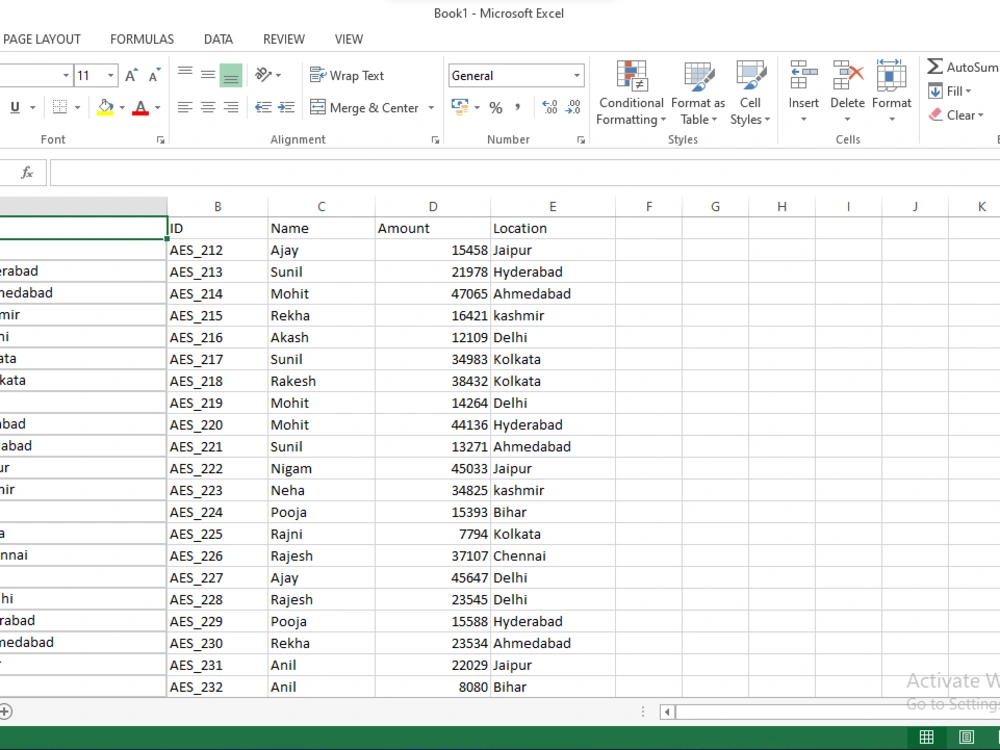
Task: Click the Orientation text rotation icon
Action: (268, 75)
